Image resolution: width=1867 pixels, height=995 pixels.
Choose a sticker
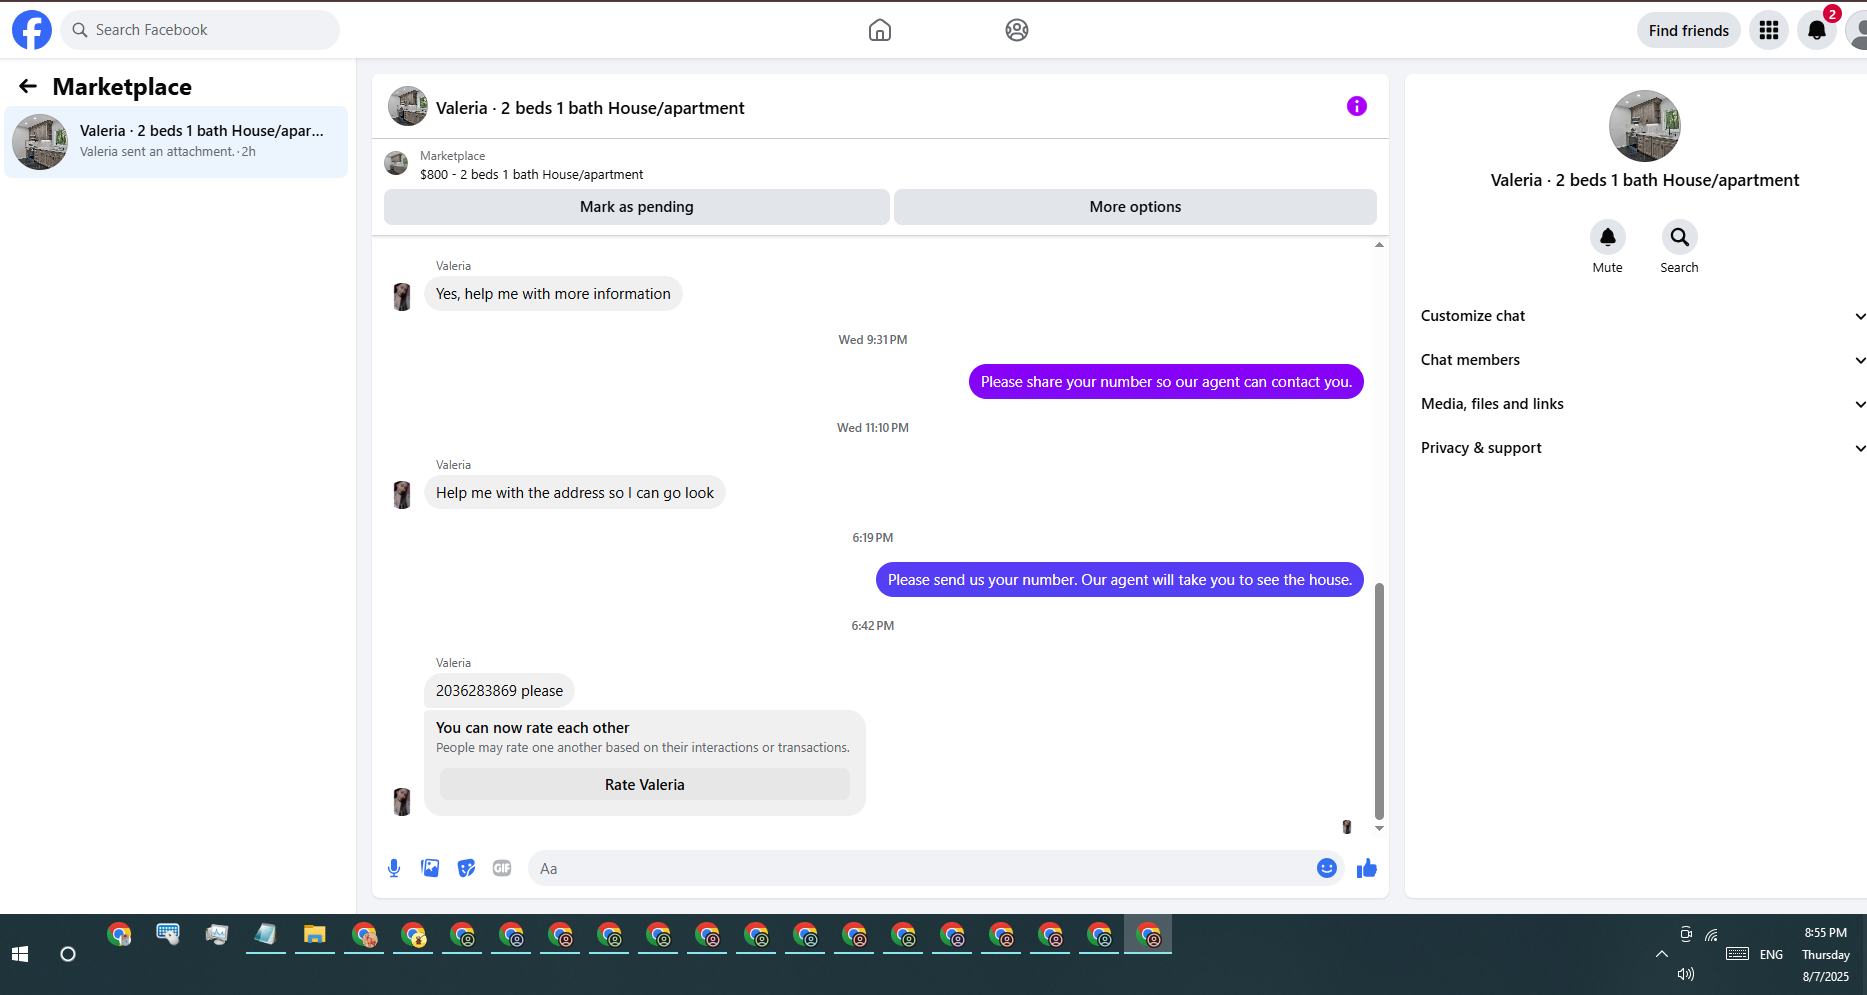(x=466, y=868)
